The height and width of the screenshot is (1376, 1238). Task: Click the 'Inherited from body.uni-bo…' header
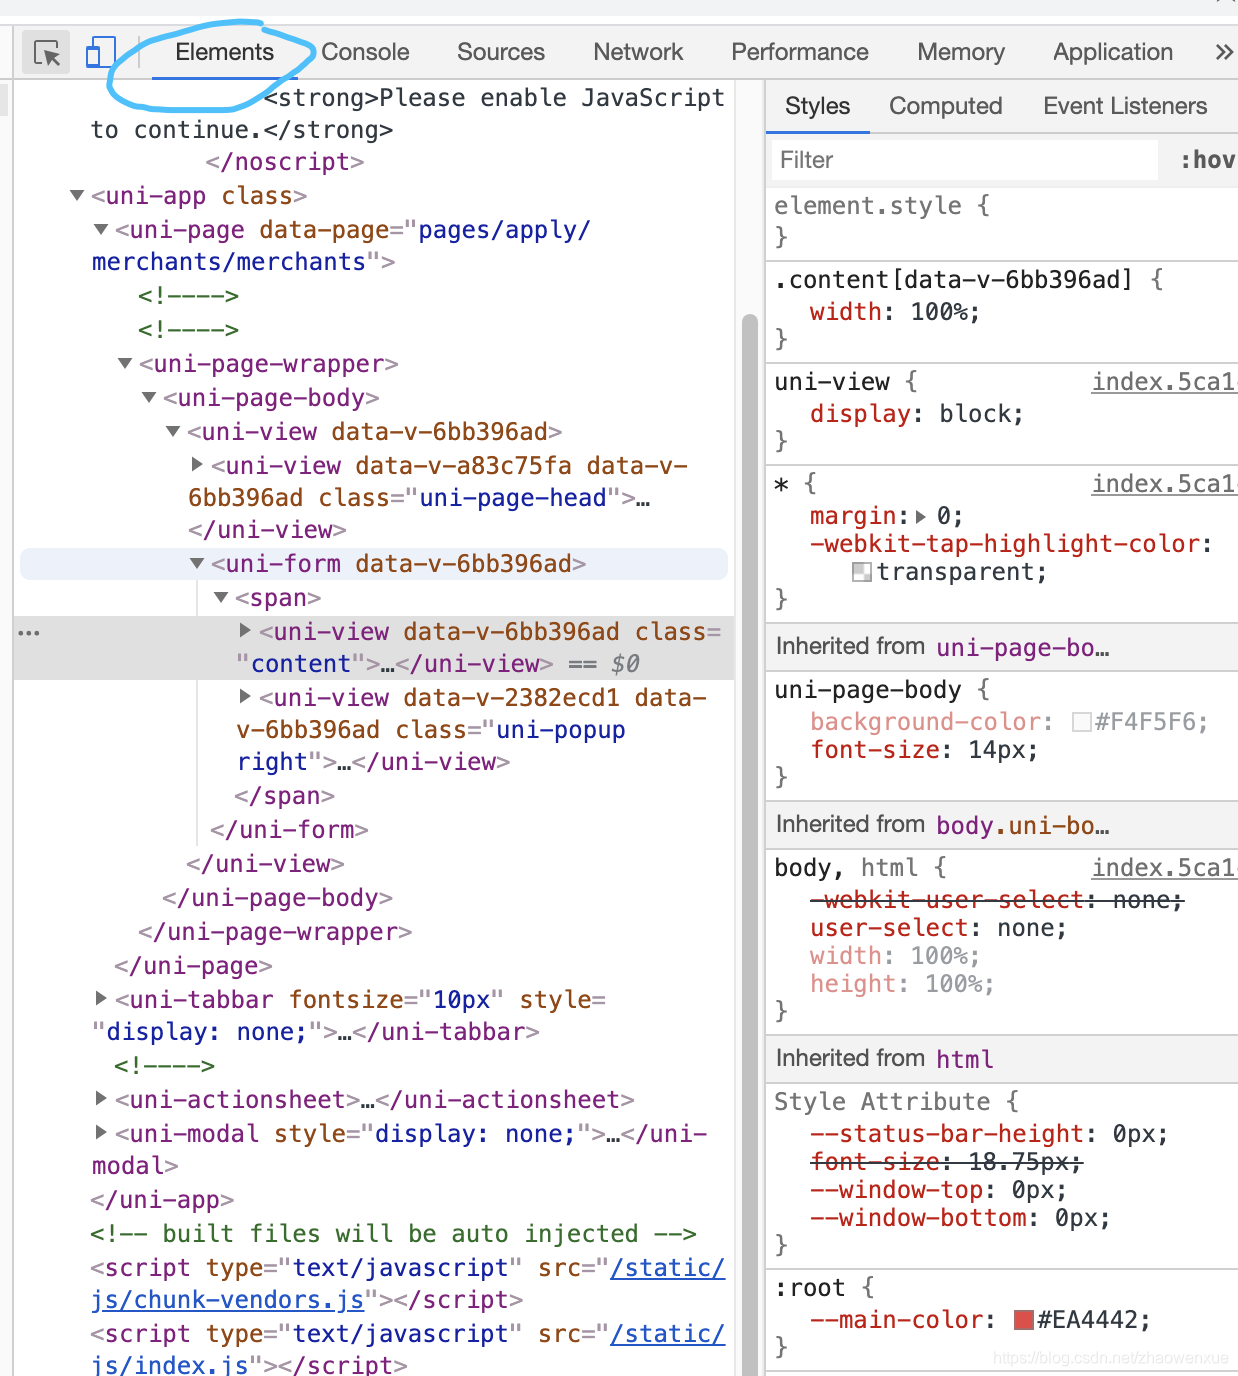(x=1002, y=825)
